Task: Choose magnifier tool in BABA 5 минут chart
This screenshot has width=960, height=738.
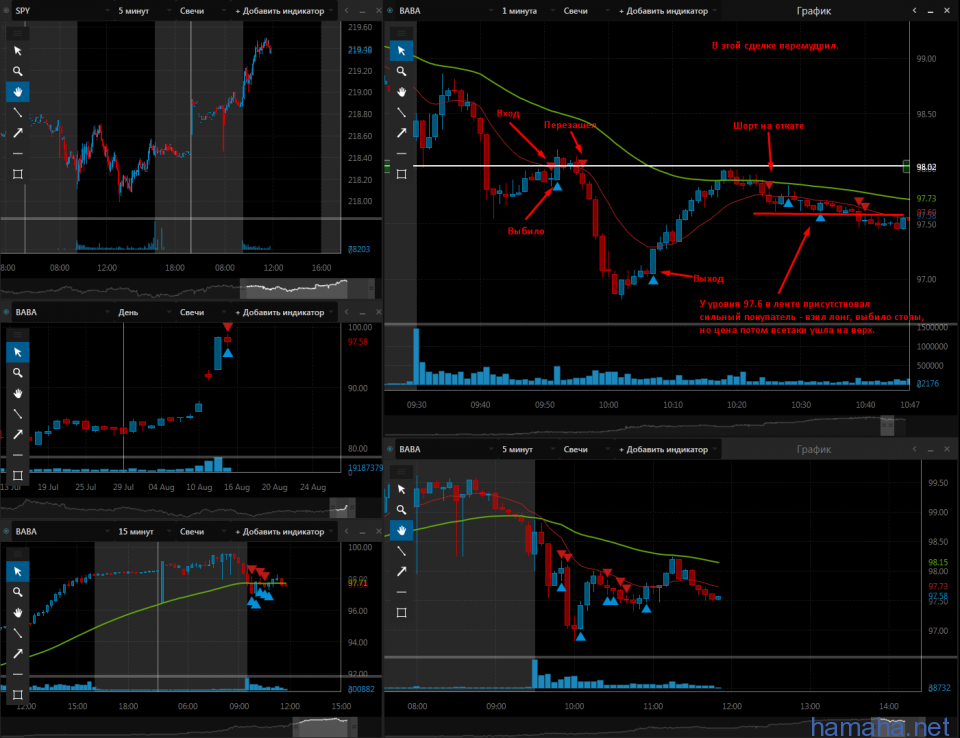Action: (402, 510)
